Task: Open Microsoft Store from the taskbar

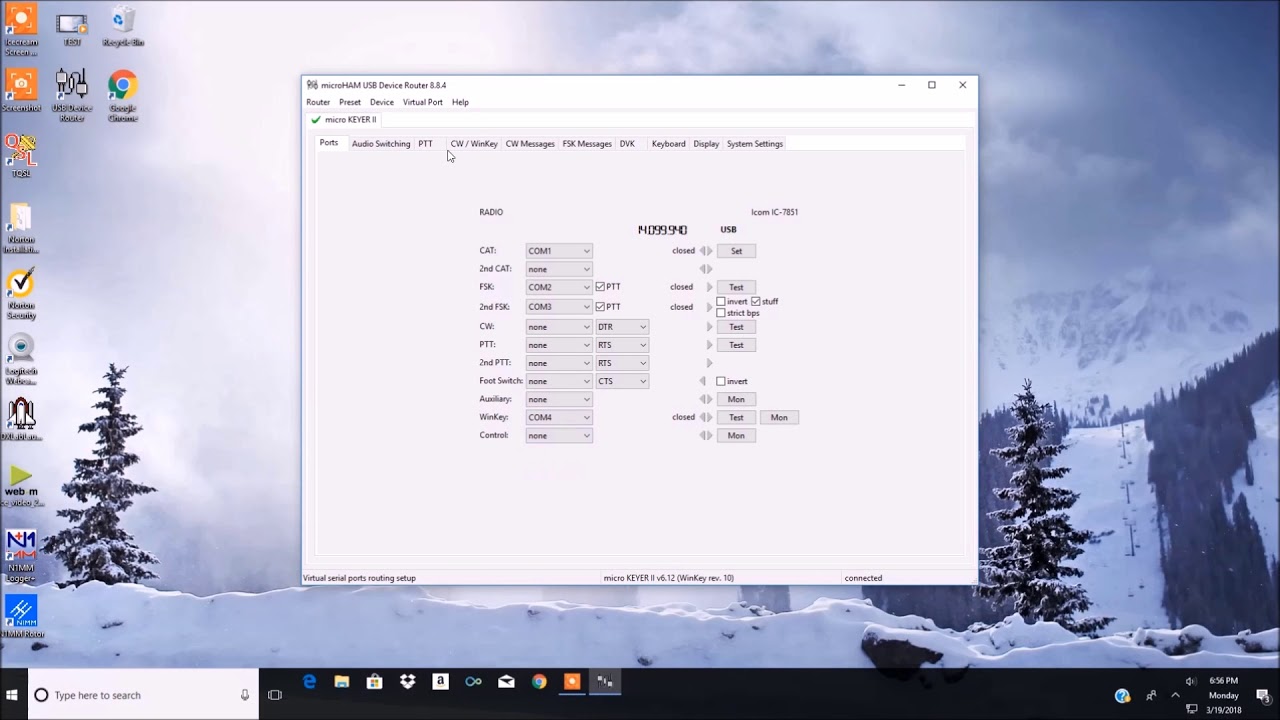Action: [374, 682]
